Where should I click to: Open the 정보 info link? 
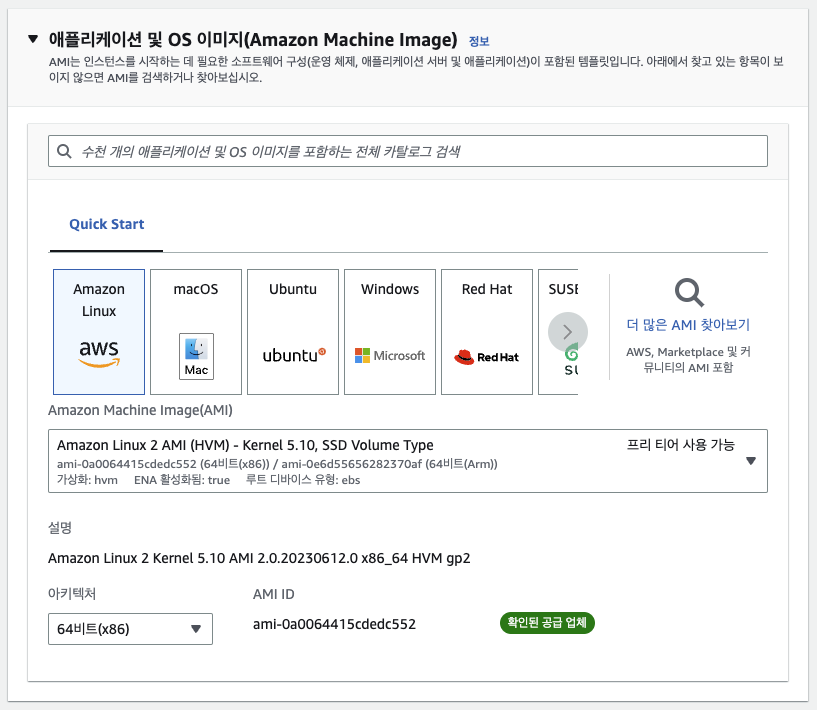[x=479, y=41]
